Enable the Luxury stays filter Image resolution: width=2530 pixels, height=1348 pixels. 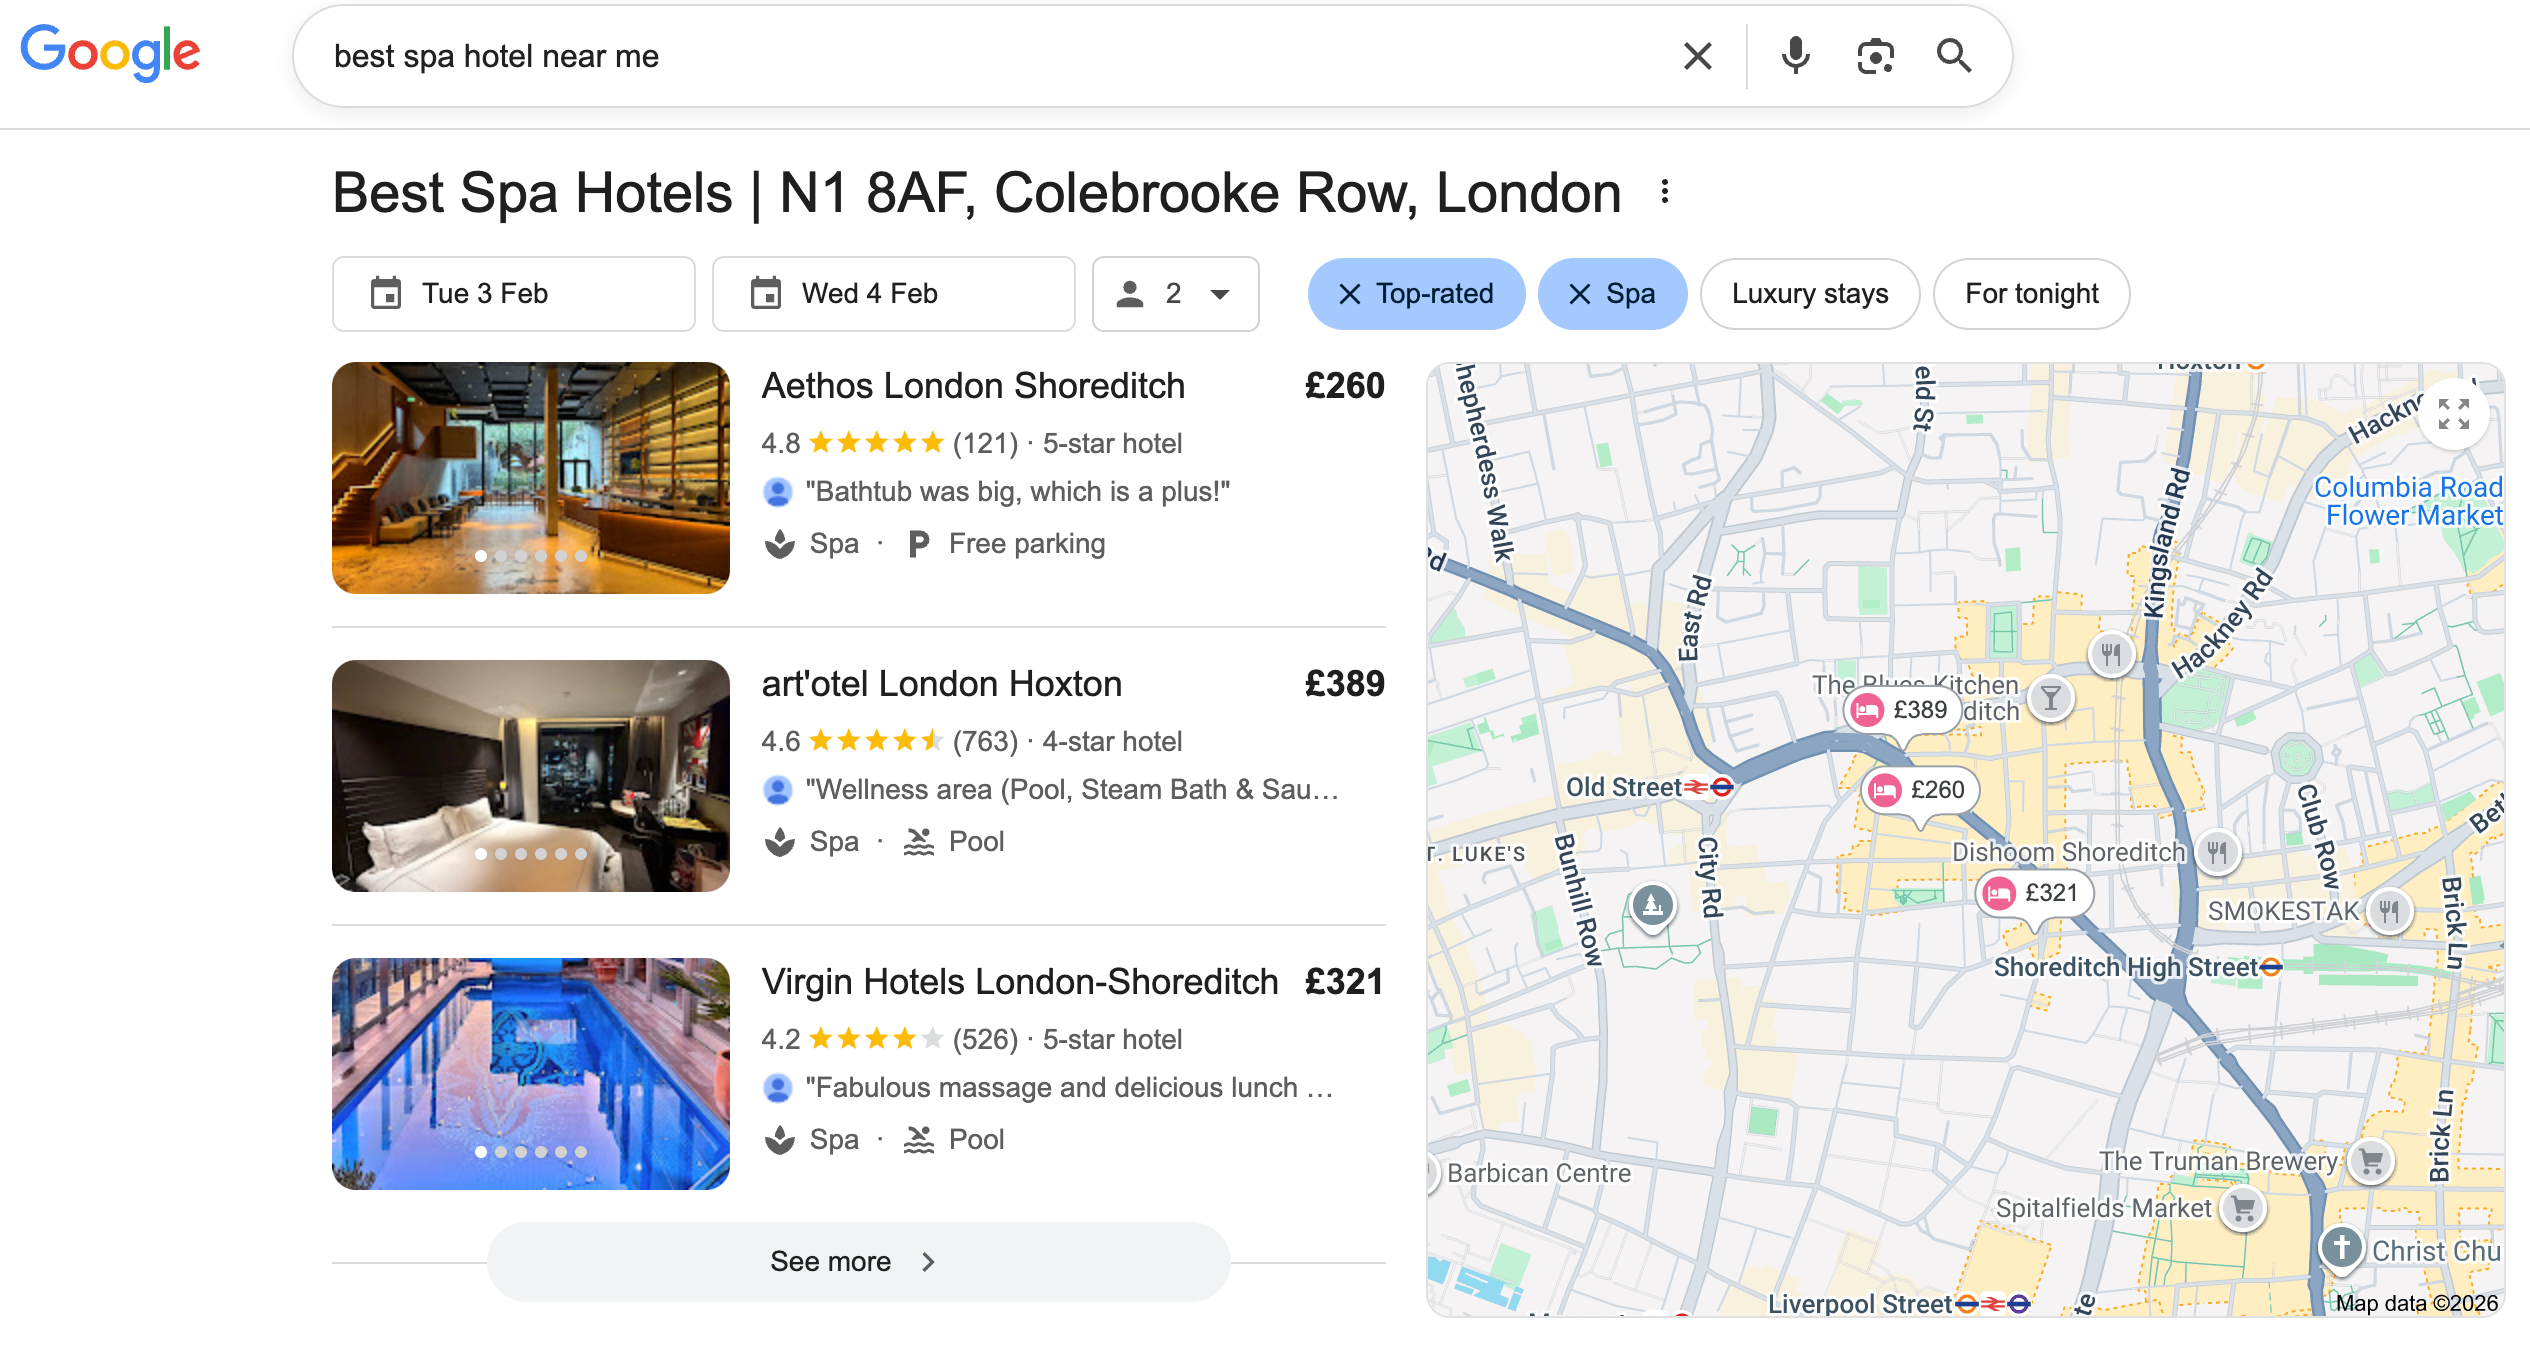pyautogui.click(x=1809, y=294)
